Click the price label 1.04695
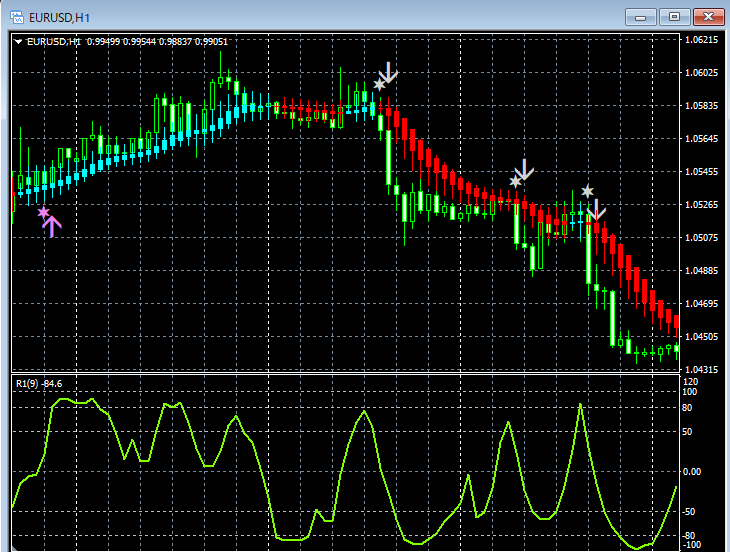This screenshot has height=552, width=730. [701, 303]
